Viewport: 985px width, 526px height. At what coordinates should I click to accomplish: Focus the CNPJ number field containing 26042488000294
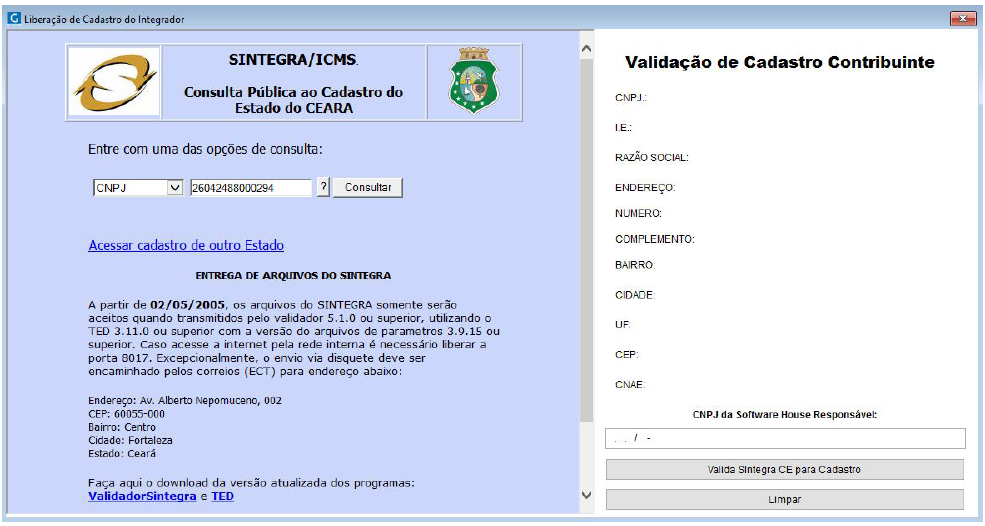(250, 188)
